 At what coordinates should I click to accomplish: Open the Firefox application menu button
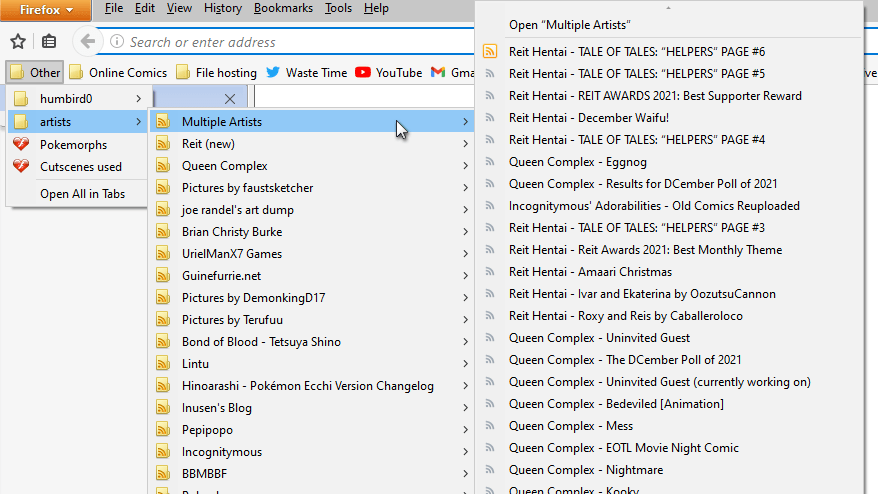(46, 9)
